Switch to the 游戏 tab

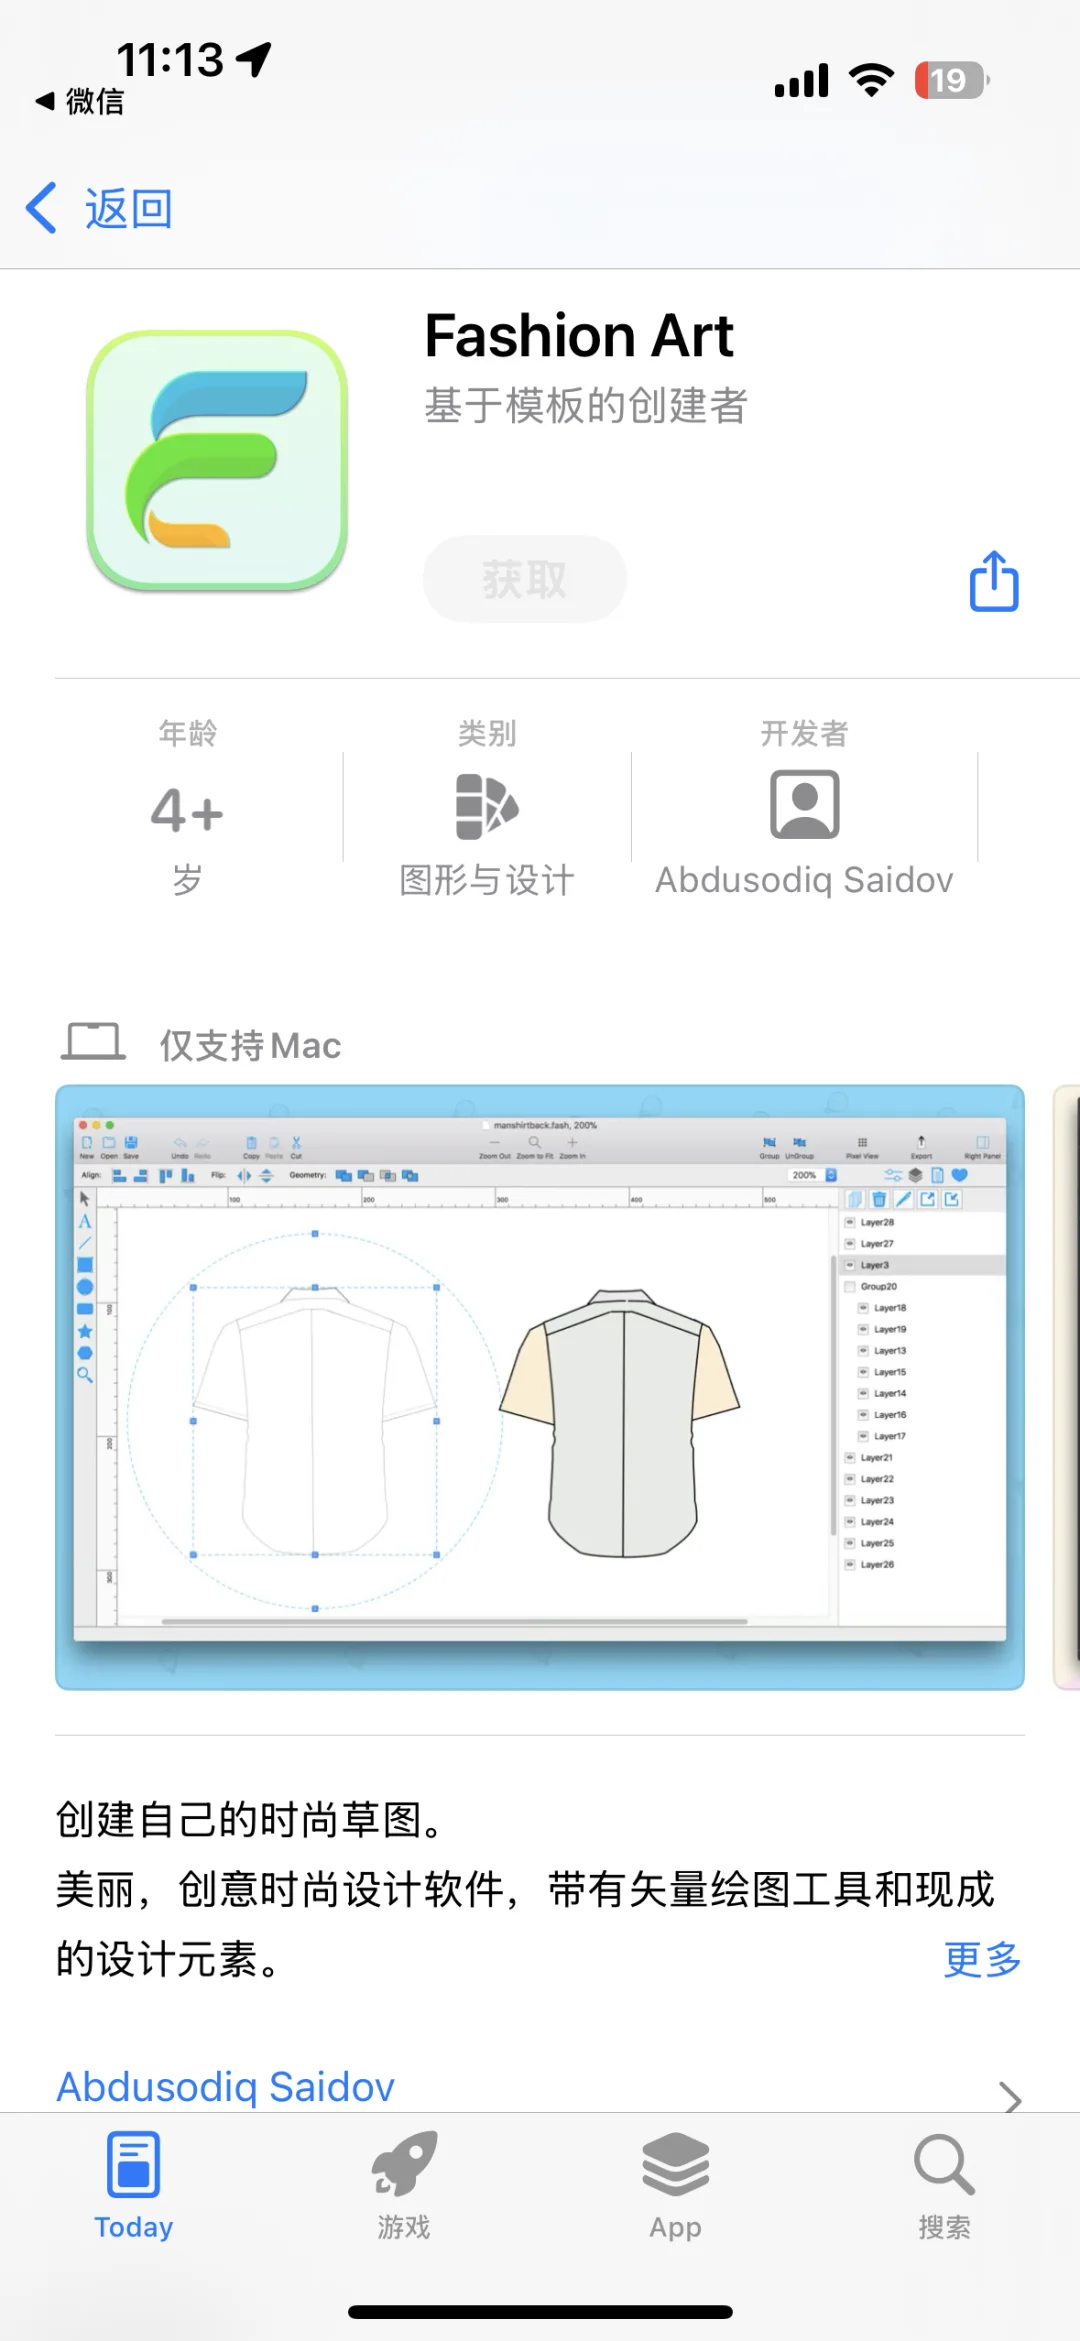[x=404, y=2185]
